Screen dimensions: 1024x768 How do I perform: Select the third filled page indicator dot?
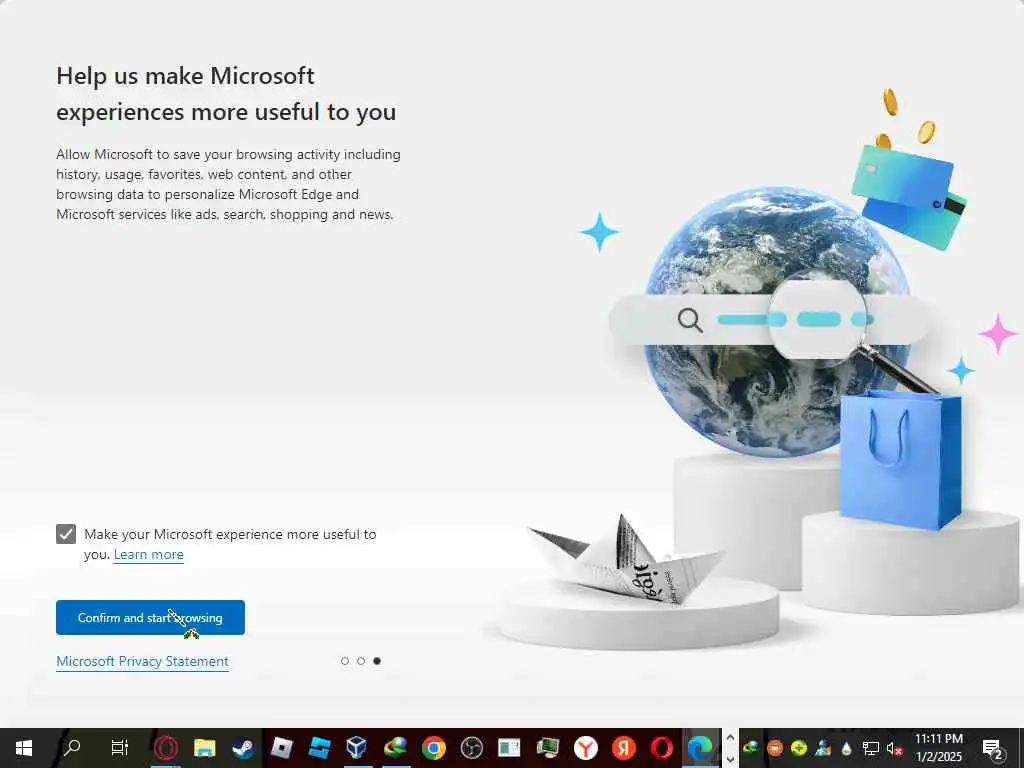[377, 661]
